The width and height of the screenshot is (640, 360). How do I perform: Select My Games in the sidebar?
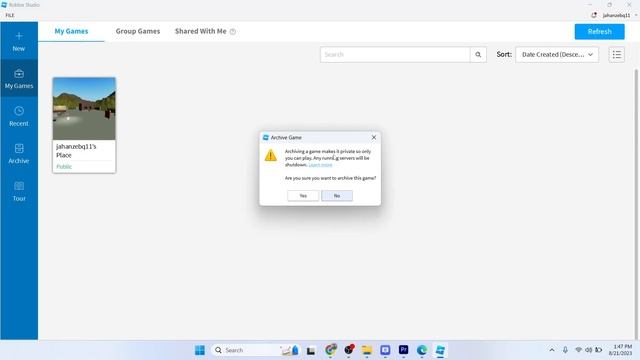19,78
